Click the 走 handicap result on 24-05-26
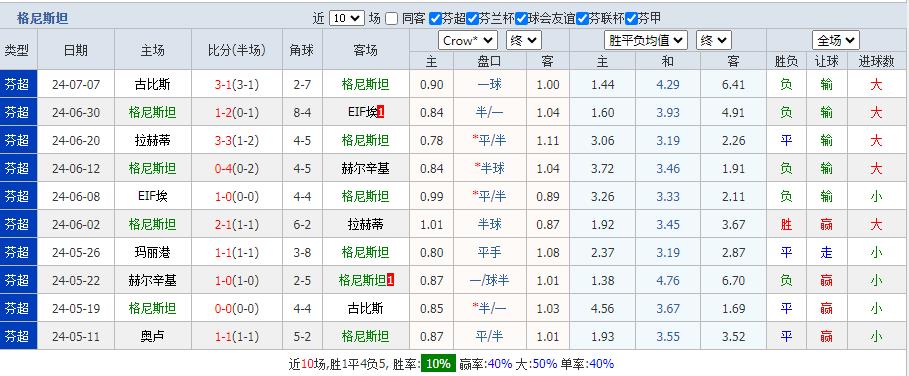Screen dimensions: 909x376 point(827,252)
